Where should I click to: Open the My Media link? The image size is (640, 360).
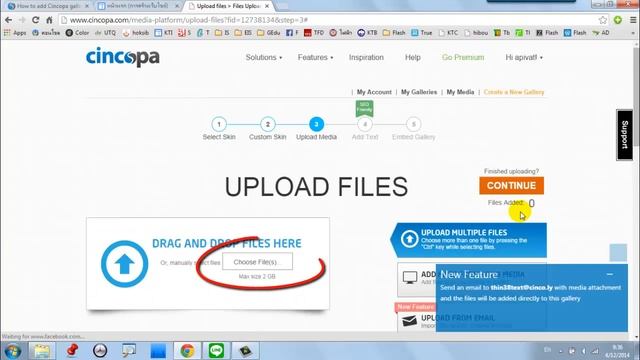[460, 92]
